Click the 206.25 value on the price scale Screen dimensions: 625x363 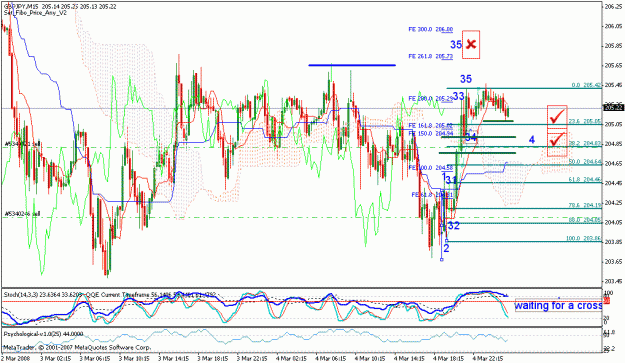[614, 6]
